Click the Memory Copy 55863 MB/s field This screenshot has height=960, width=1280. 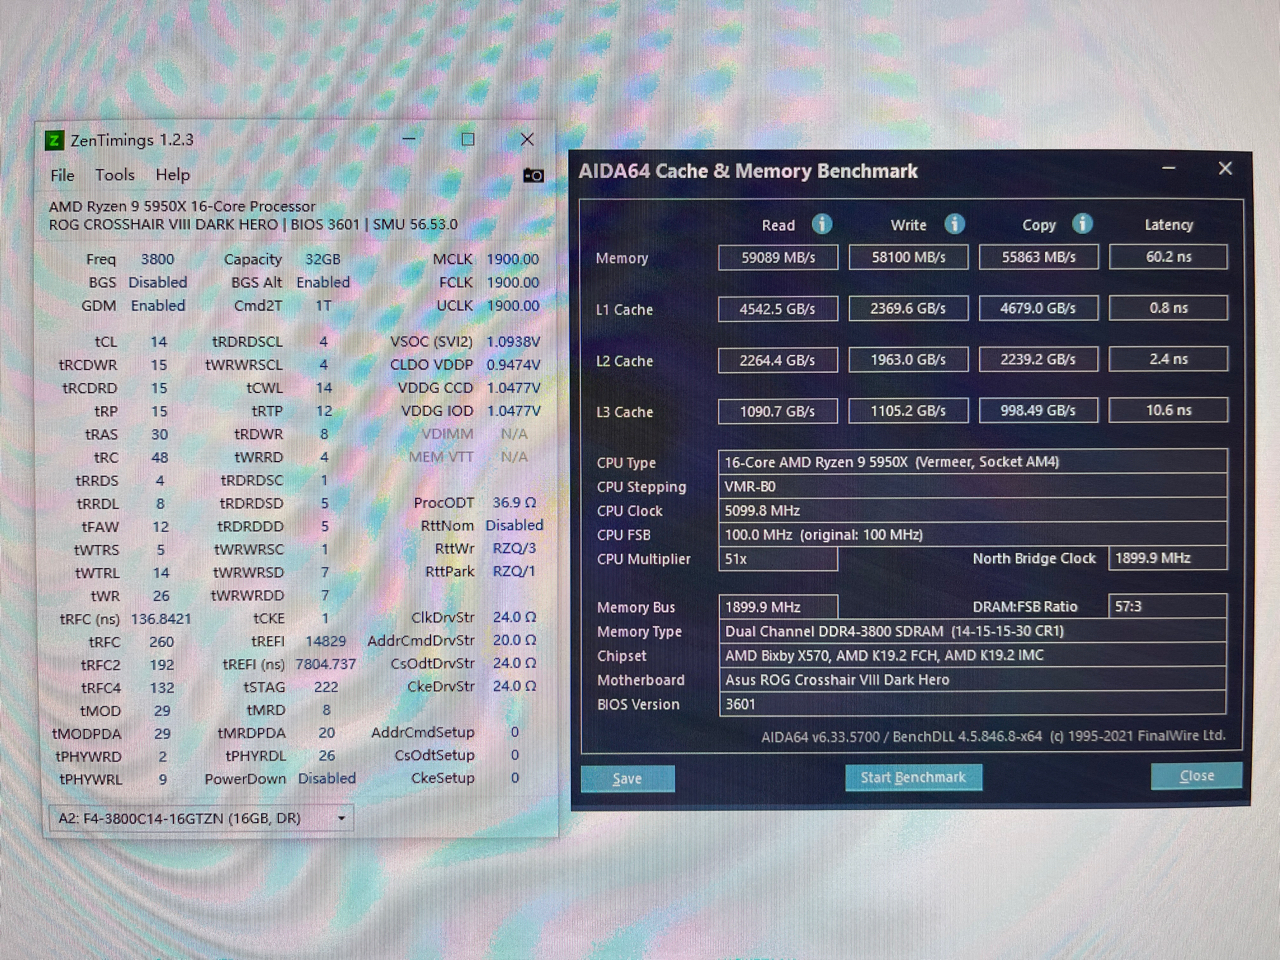tap(1039, 257)
